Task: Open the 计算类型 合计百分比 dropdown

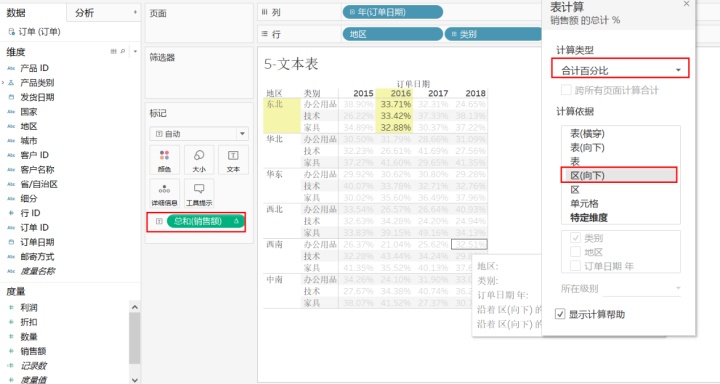Action: click(x=620, y=70)
